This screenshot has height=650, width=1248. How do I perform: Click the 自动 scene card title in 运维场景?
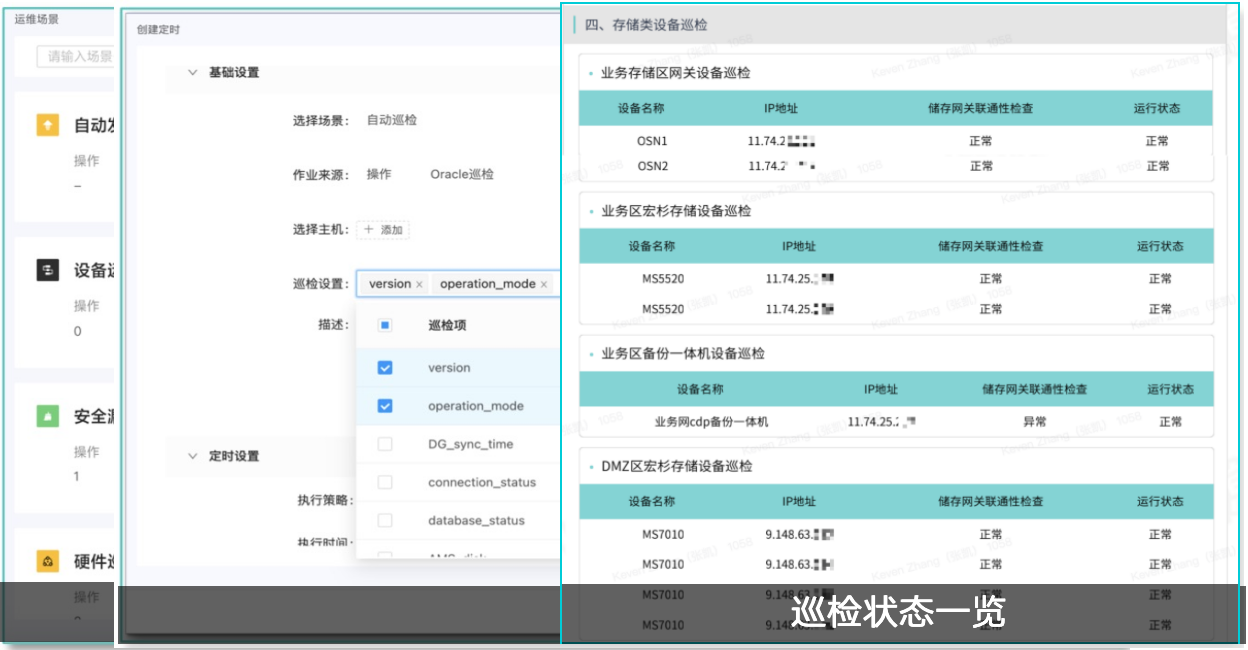[x=93, y=126]
